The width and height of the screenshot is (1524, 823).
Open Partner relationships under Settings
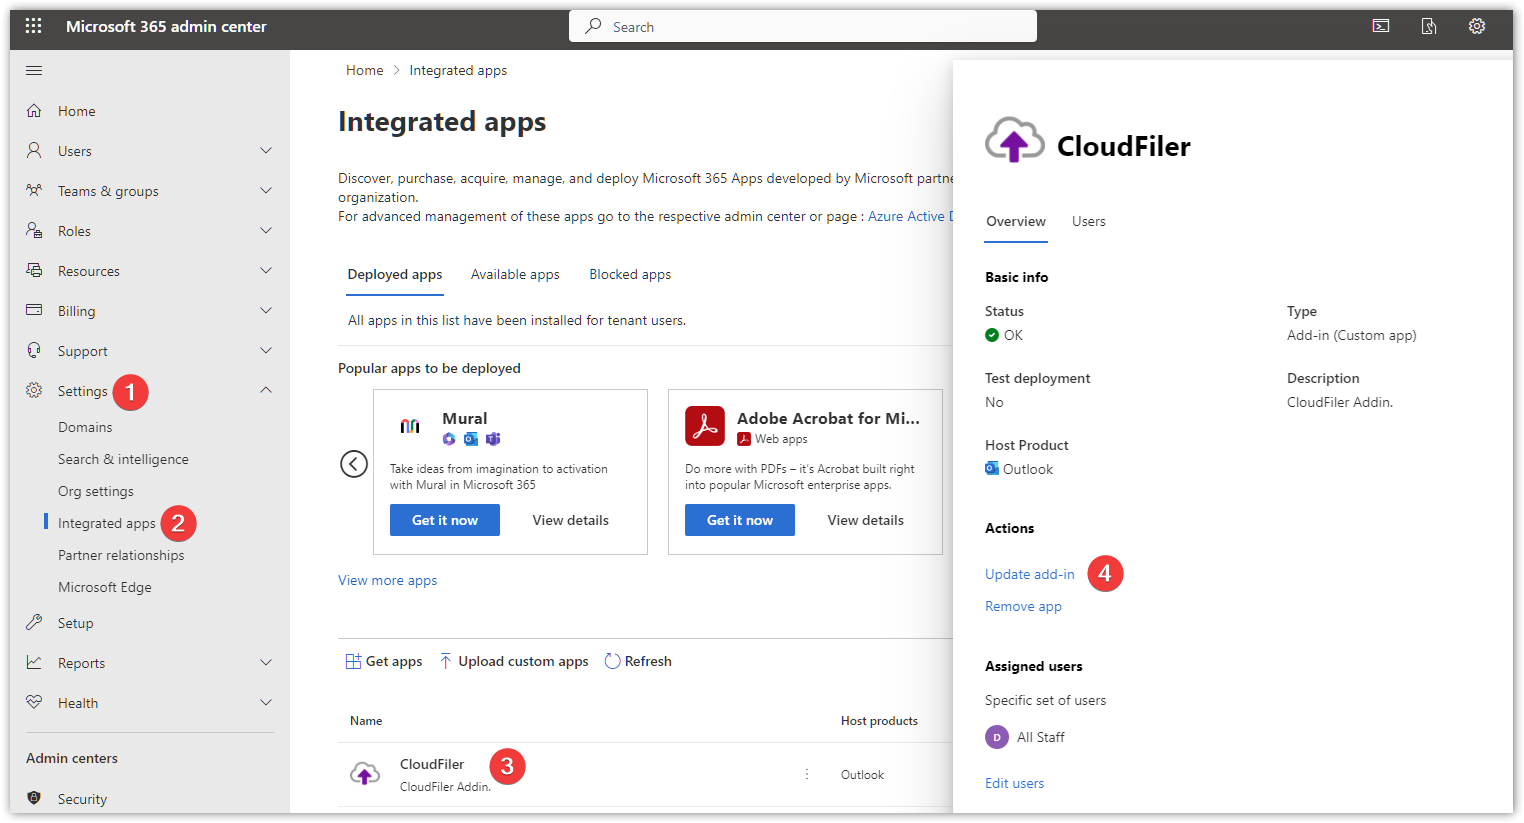tap(121, 555)
